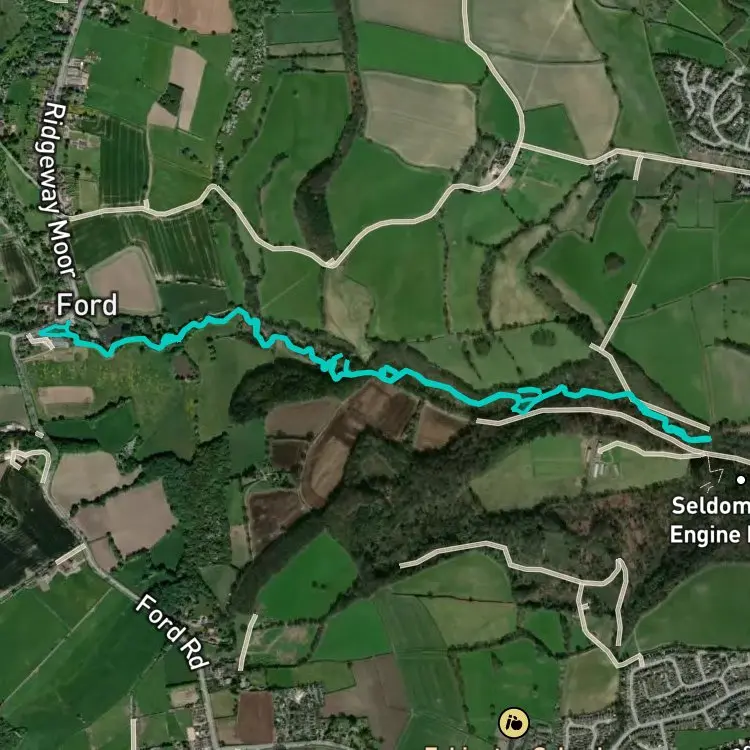Click the small diamond loop mid-route on cyan track
This screenshot has height=750, width=750.
pyautogui.click(x=388, y=374)
